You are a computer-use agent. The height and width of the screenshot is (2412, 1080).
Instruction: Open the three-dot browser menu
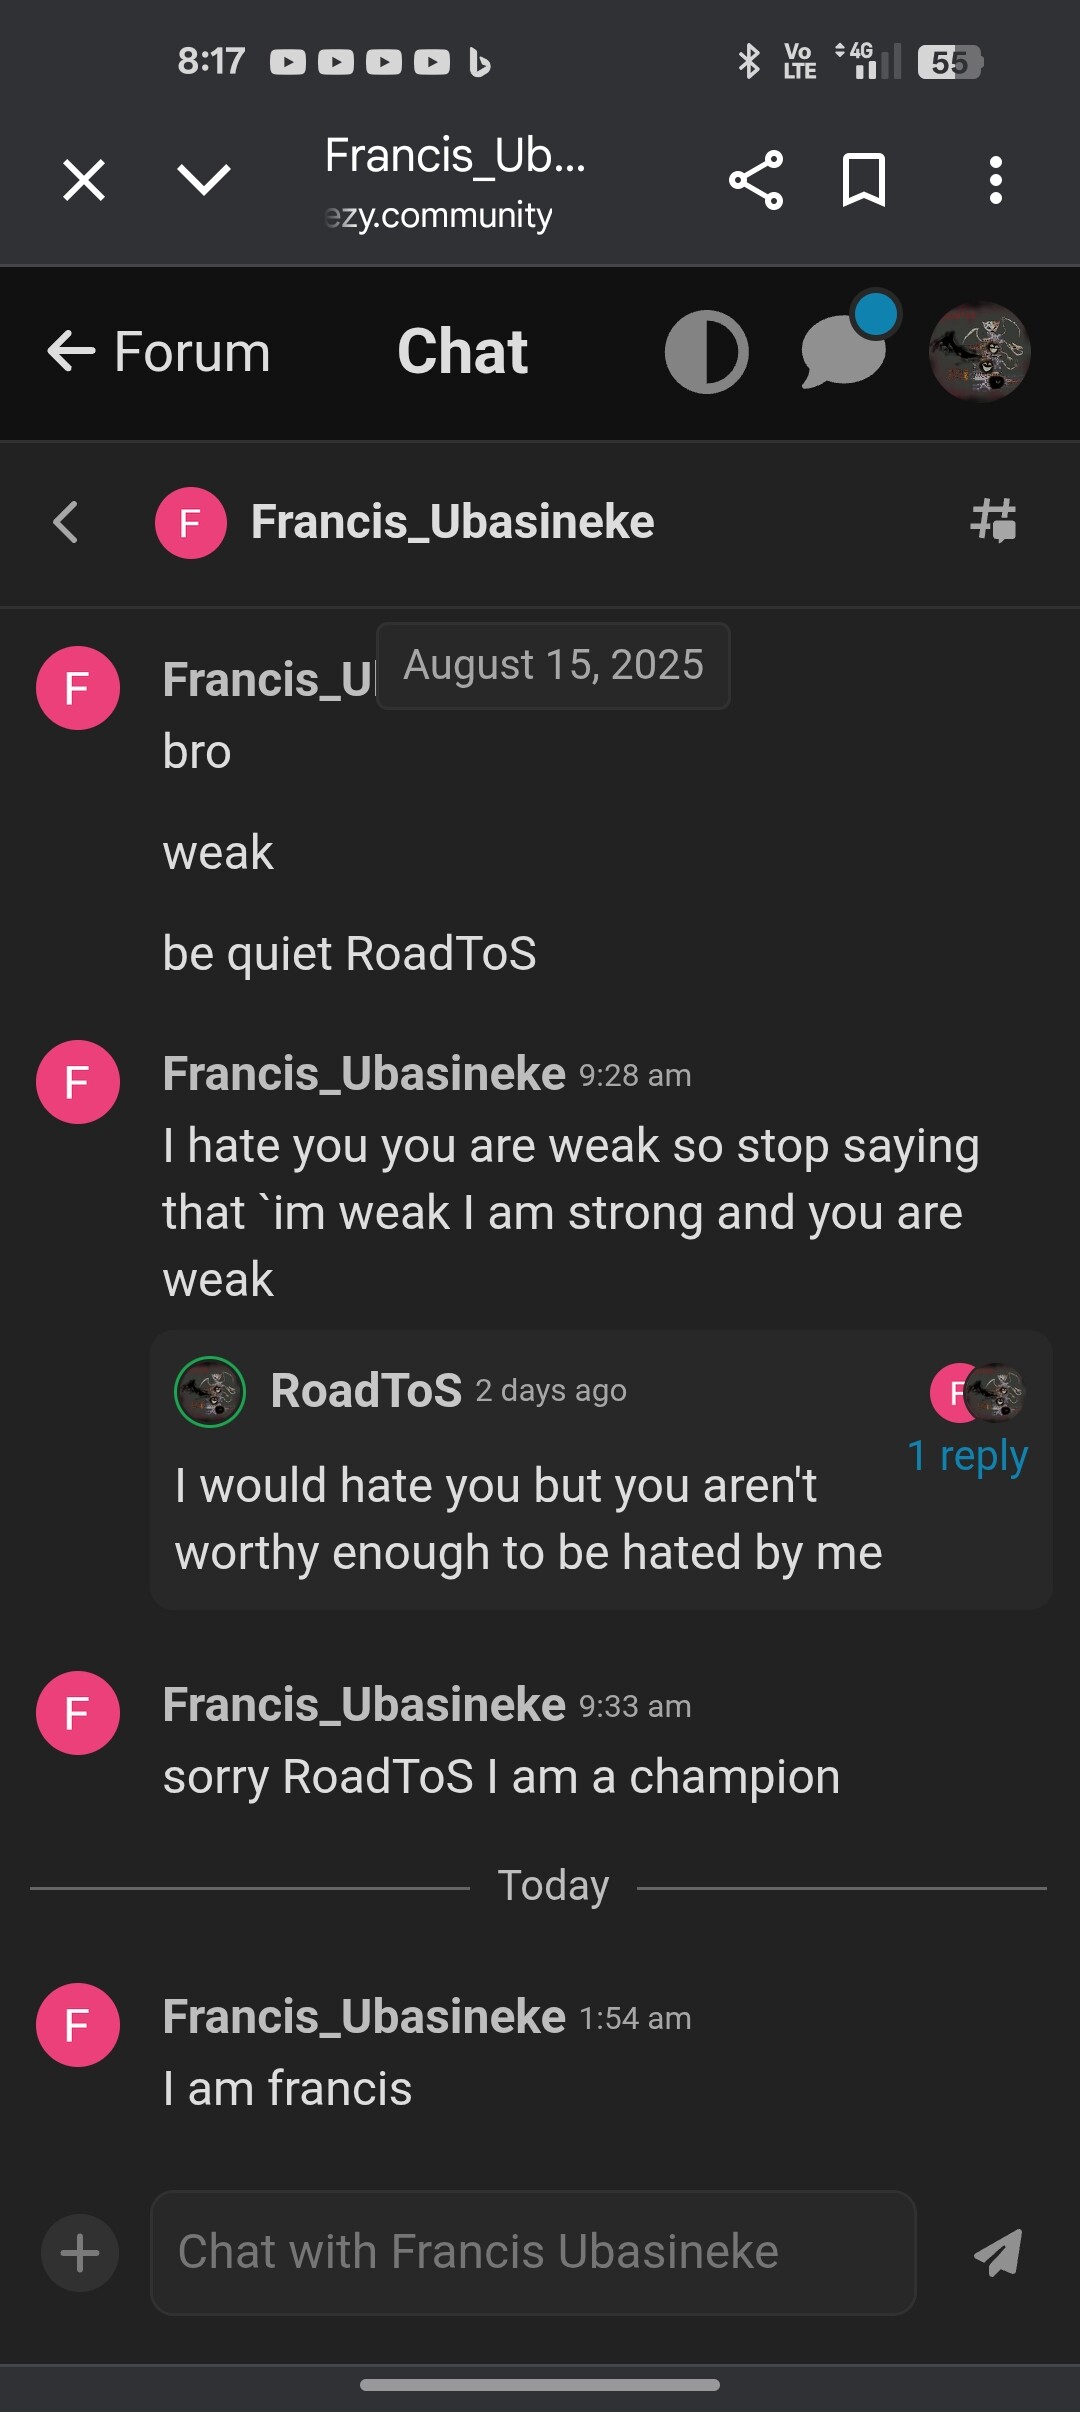tap(995, 181)
